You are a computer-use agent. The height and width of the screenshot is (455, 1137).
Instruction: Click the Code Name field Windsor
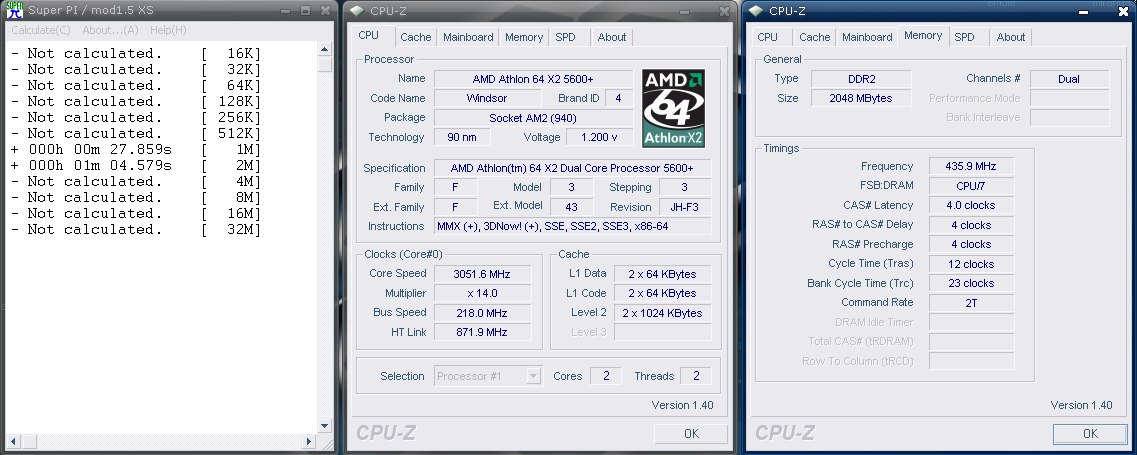(x=487, y=98)
